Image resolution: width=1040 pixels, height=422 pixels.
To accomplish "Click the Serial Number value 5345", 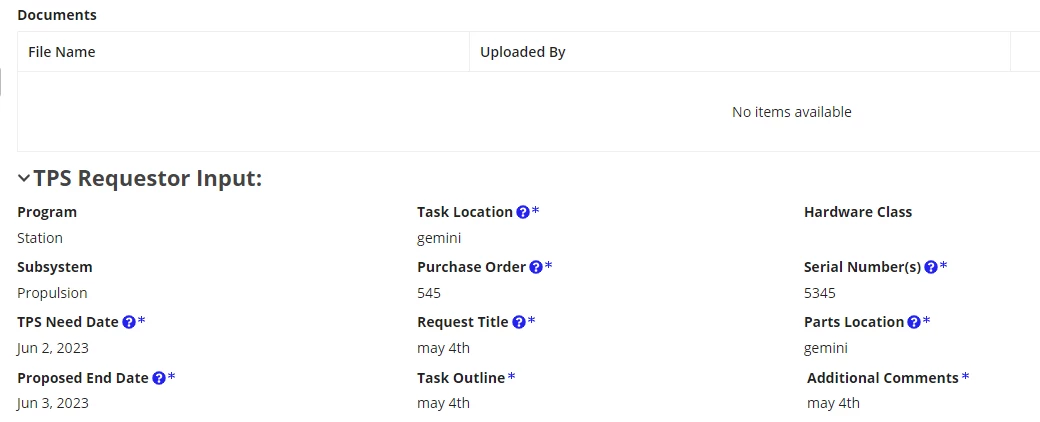I will tap(820, 293).
